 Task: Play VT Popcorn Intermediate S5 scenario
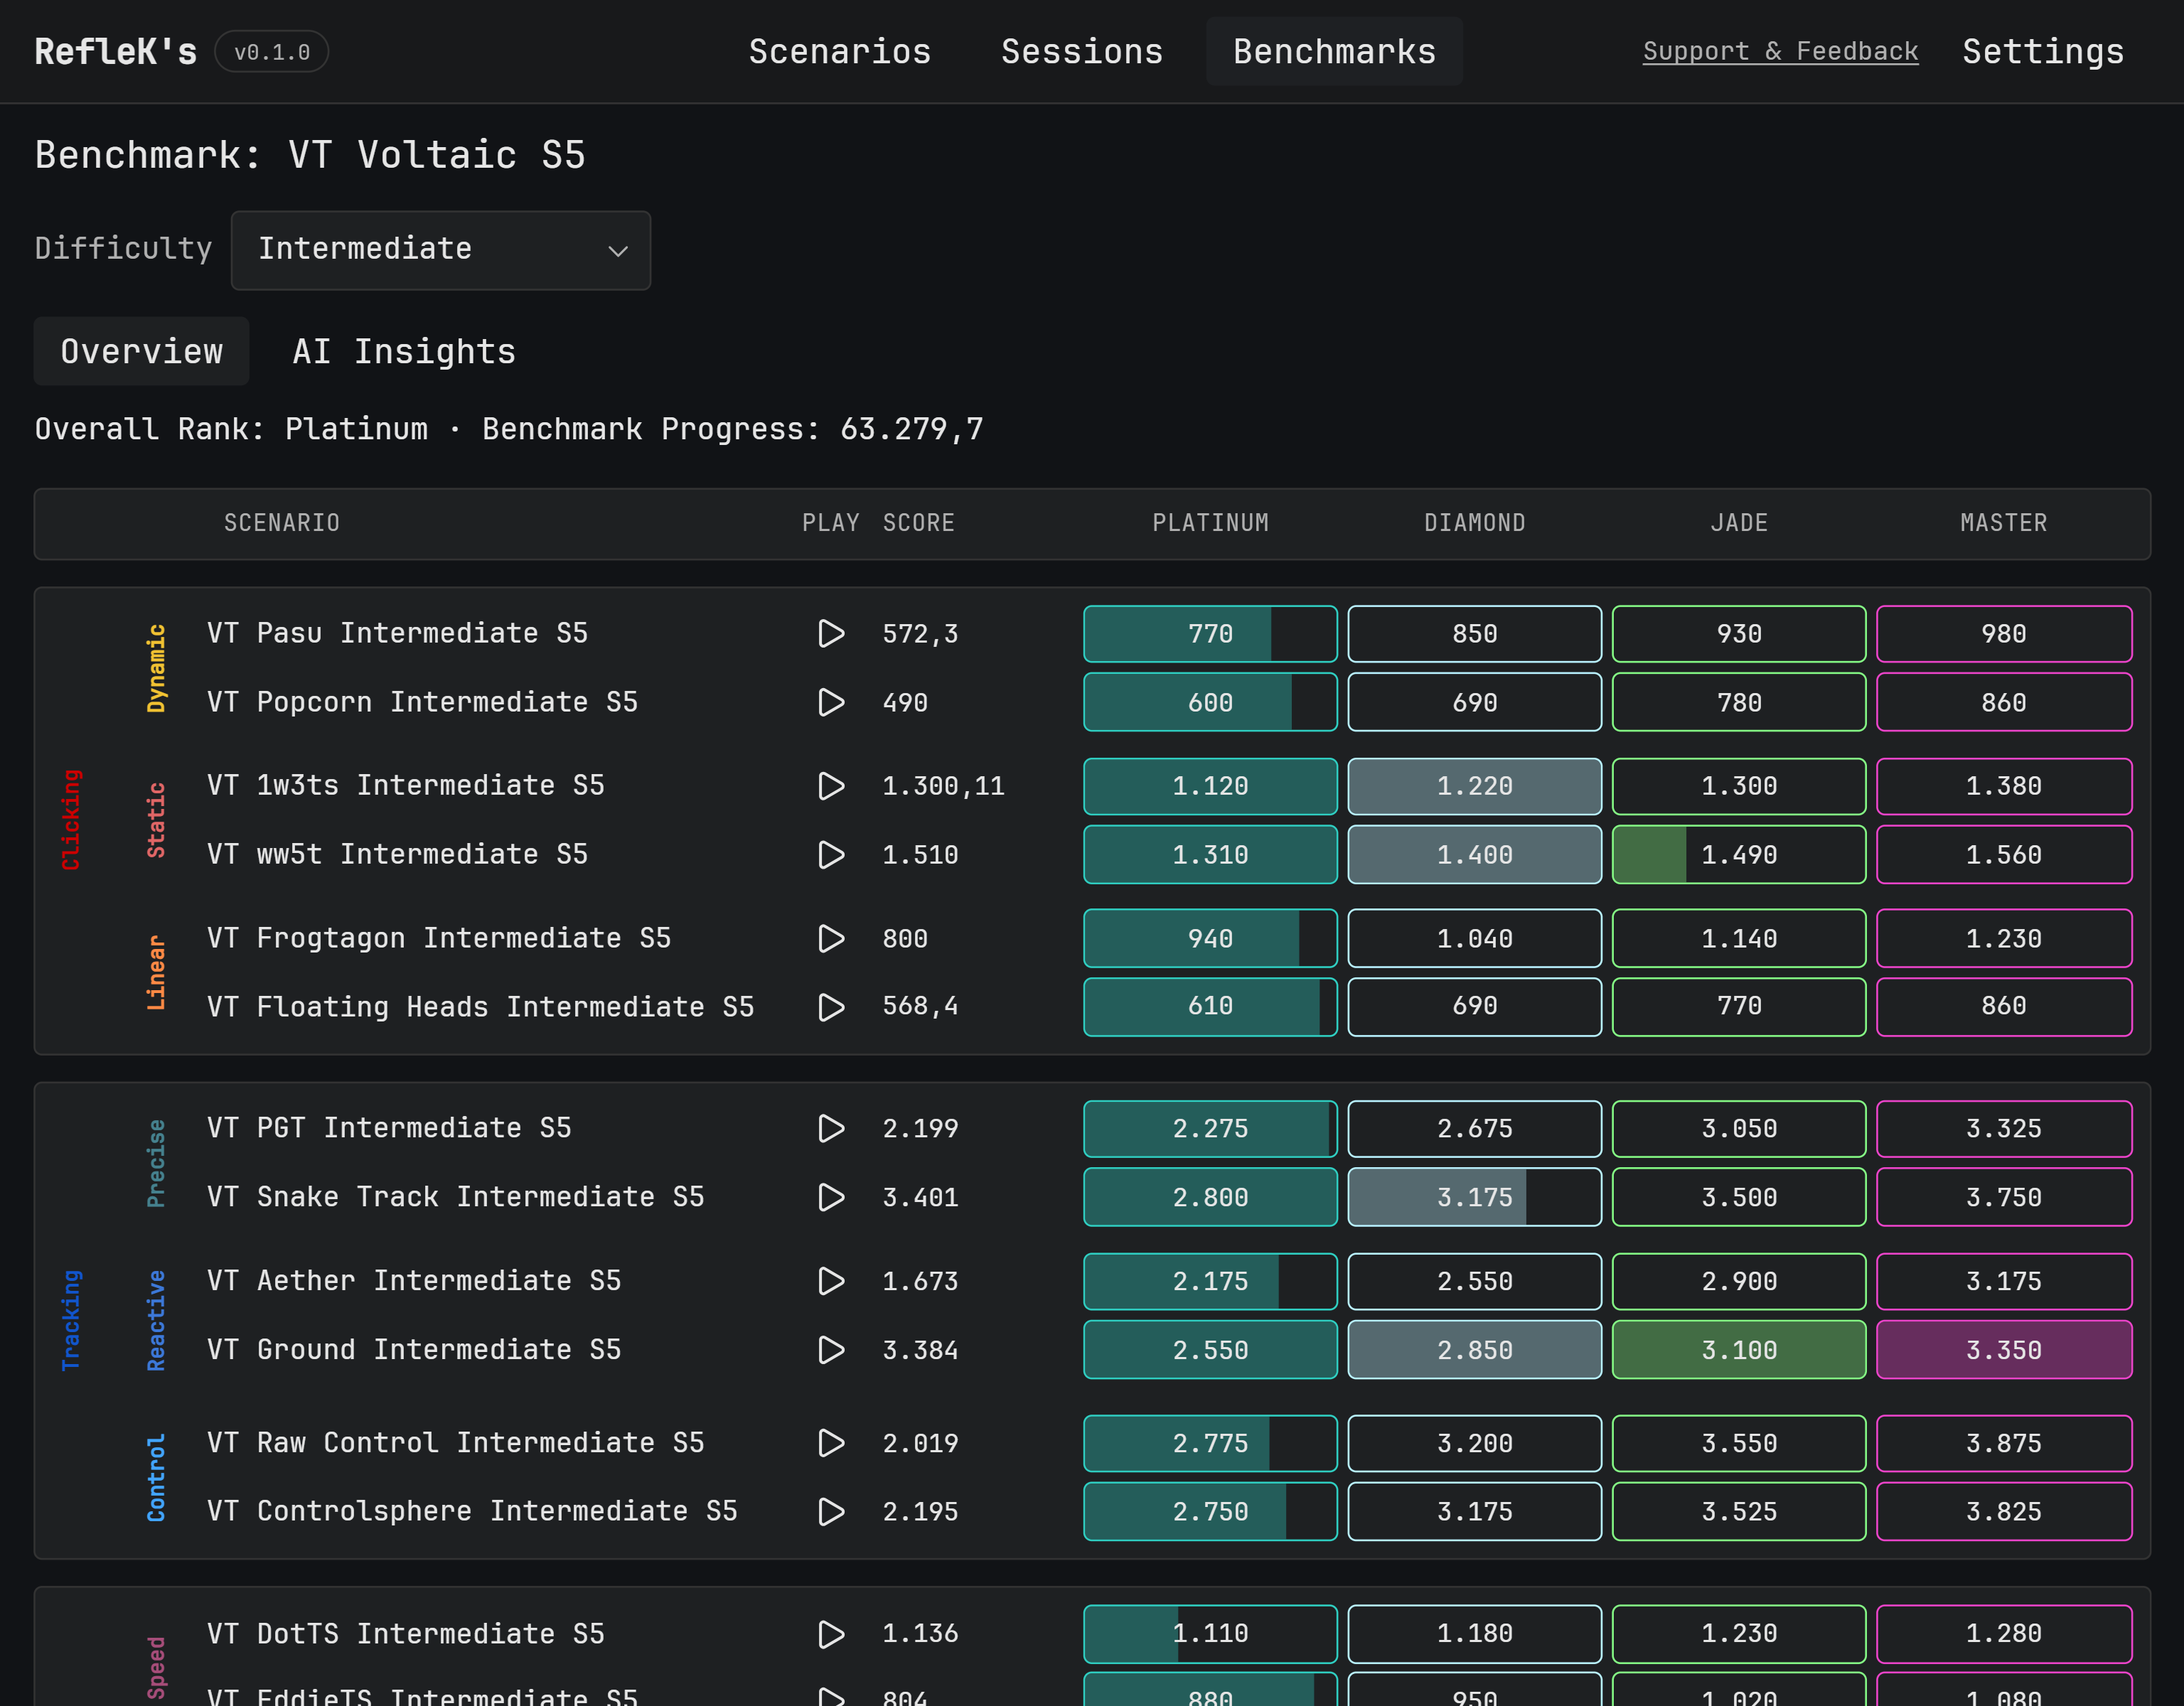pyautogui.click(x=831, y=702)
